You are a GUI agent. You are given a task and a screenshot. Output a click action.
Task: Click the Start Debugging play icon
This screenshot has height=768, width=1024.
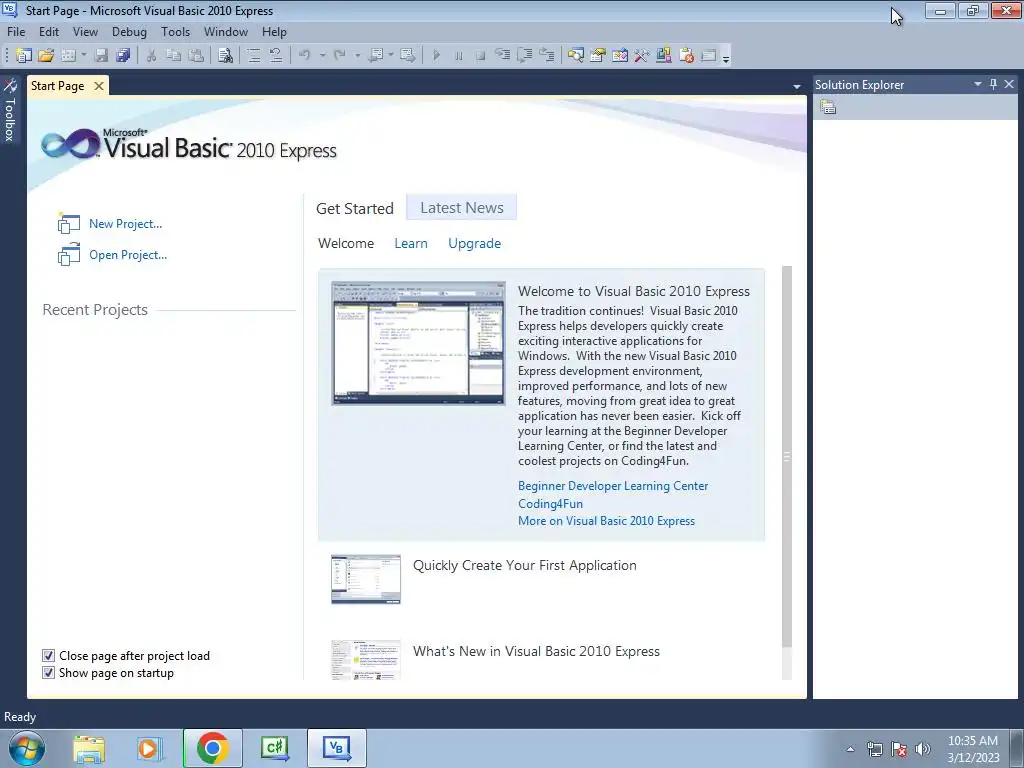pos(436,56)
